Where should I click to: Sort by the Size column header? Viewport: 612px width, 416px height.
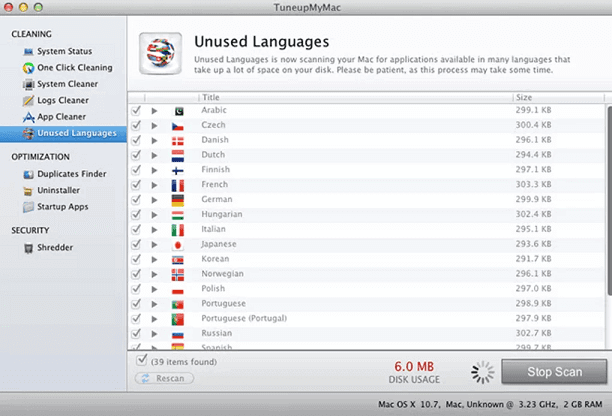[x=558, y=97]
